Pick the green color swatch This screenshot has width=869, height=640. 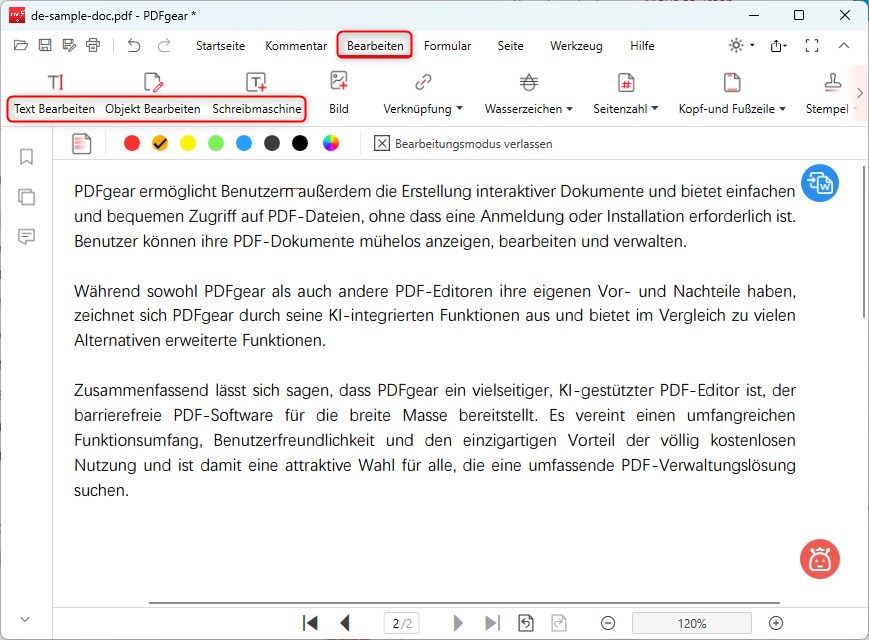pyautogui.click(x=216, y=144)
